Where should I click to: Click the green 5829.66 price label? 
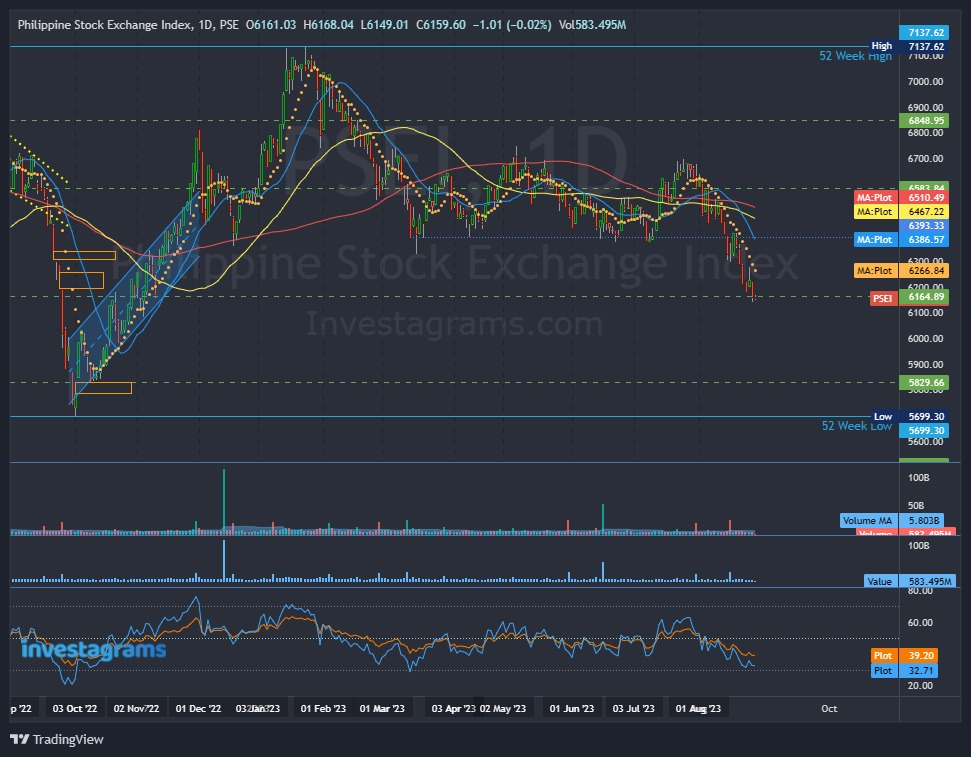coord(923,382)
